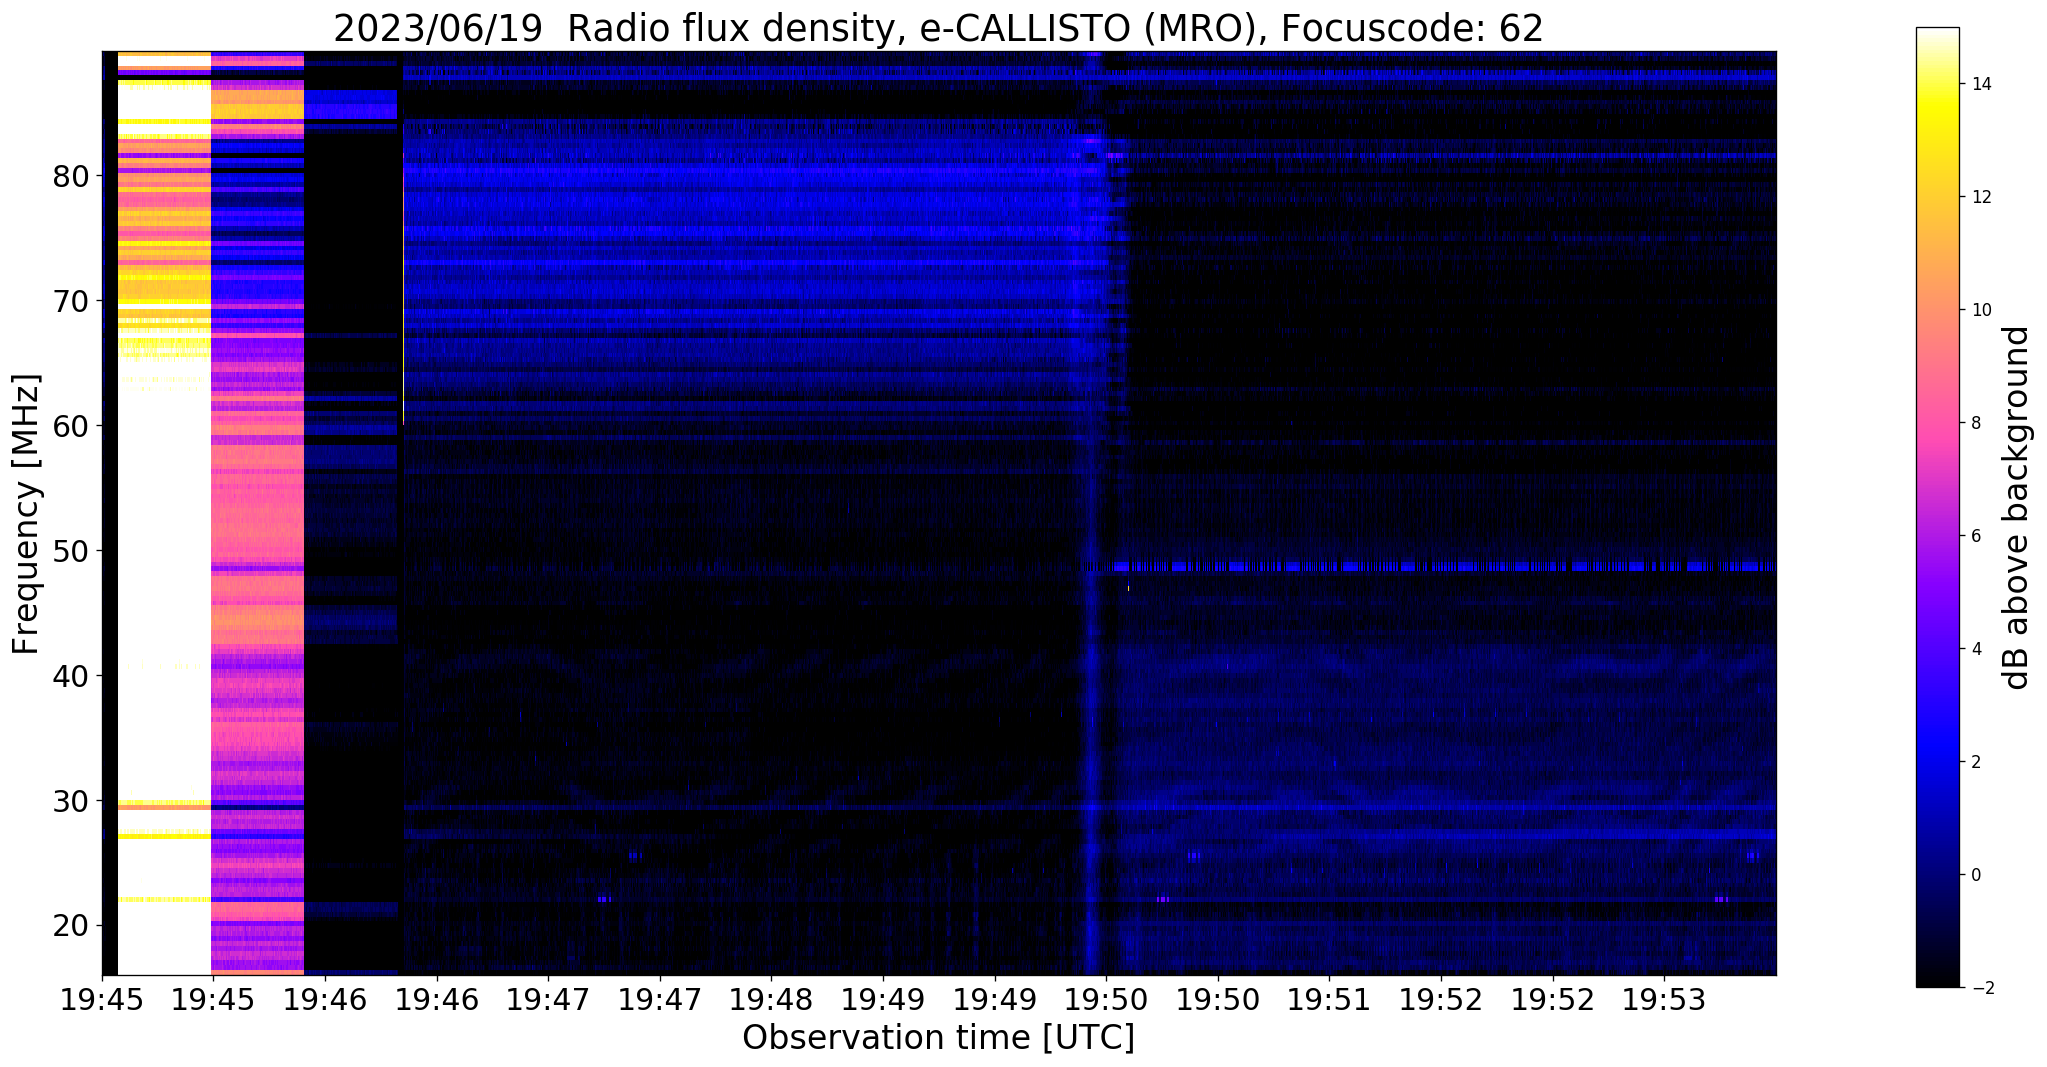The image size is (2047, 1067).
Task: Click the bright blue horizontal line near 49 MHz
Action: click(x=1443, y=566)
